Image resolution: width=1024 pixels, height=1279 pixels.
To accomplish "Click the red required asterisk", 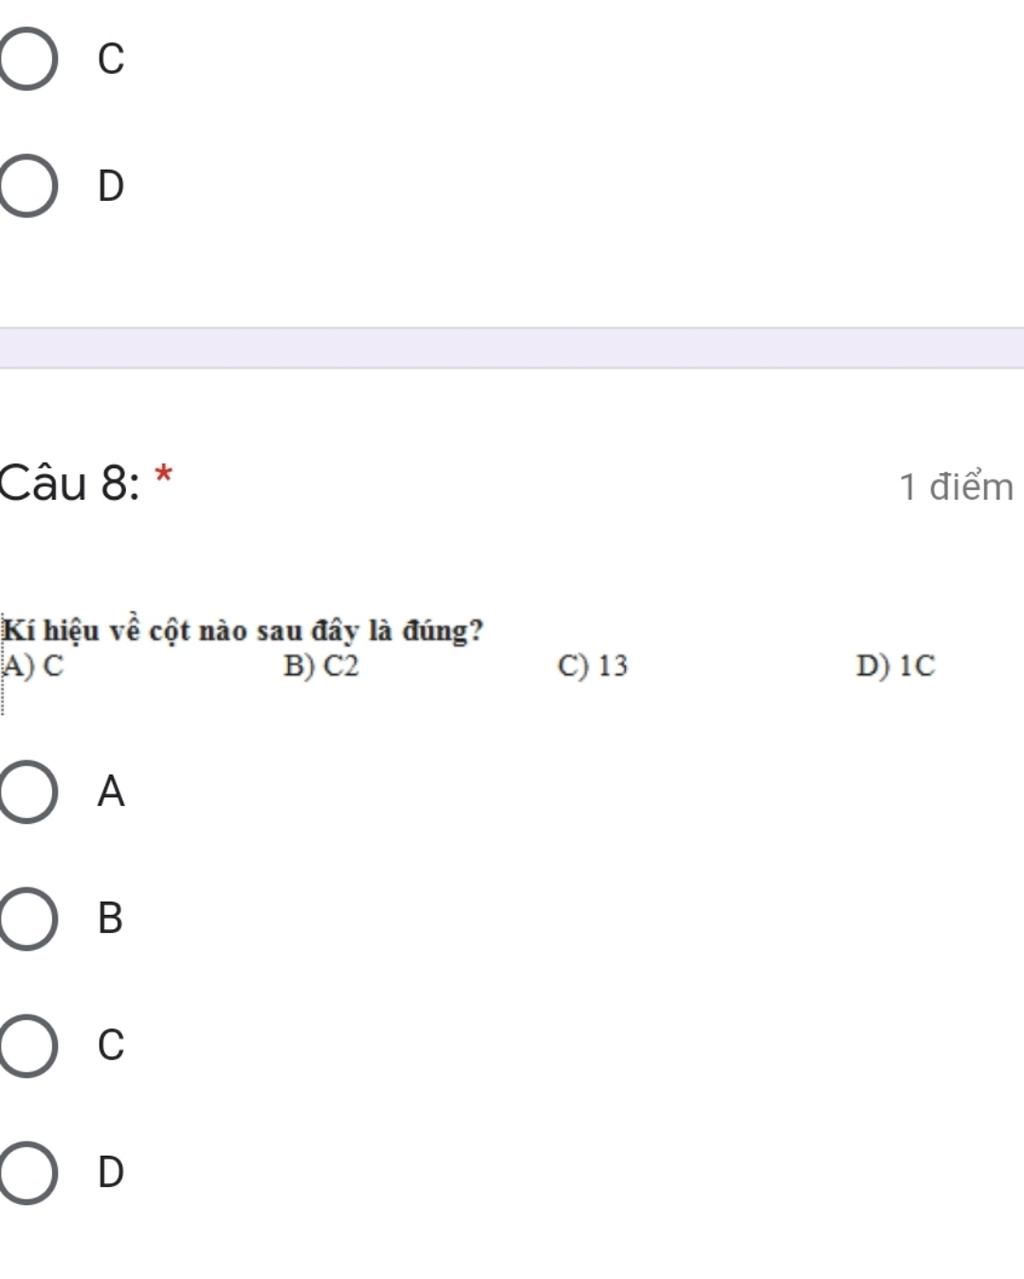I will pos(165,475).
